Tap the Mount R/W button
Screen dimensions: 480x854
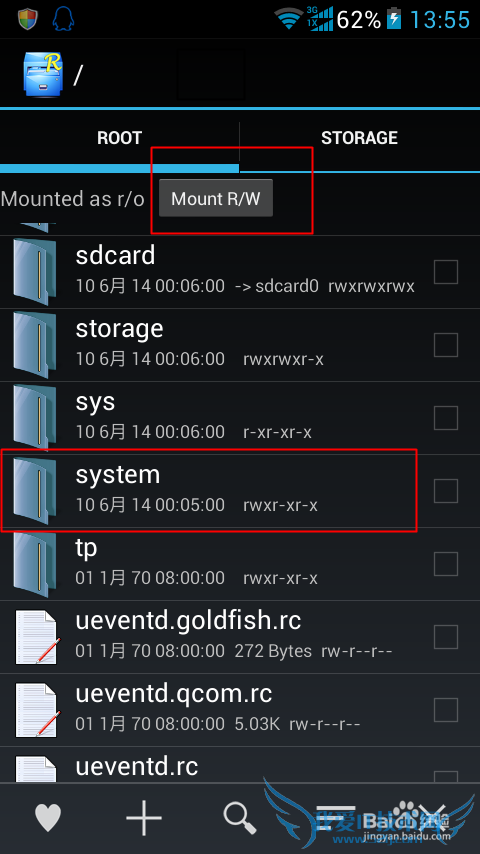tap(216, 199)
